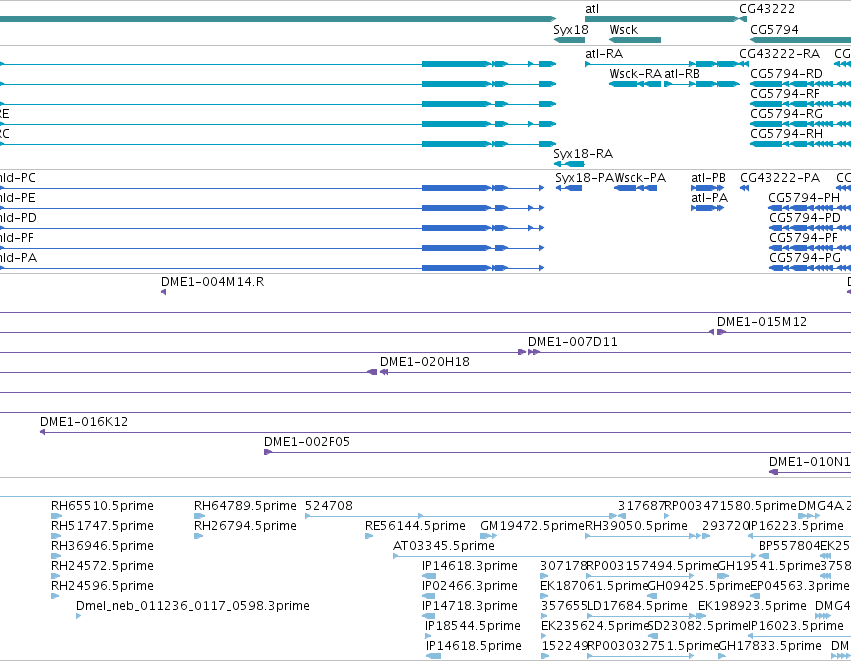The height and width of the screenshot is (661, 851).
Task: Click the ld-PA protein label
Action: 18,258
